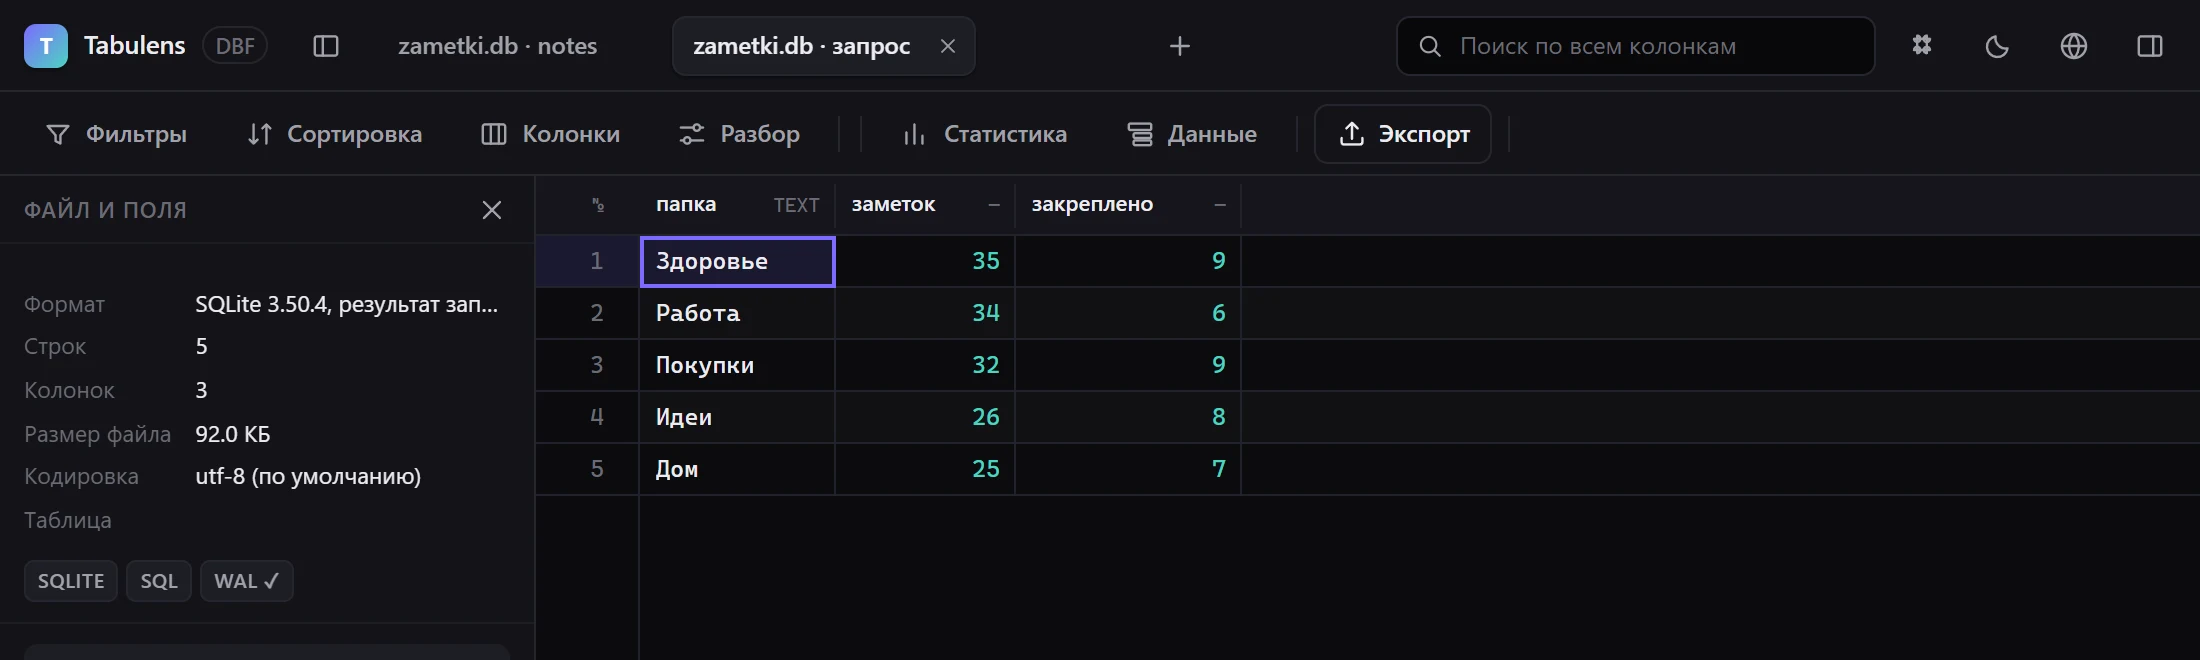Toggle the right side panel icon
2200x660 pixels.
[2150, 46]
